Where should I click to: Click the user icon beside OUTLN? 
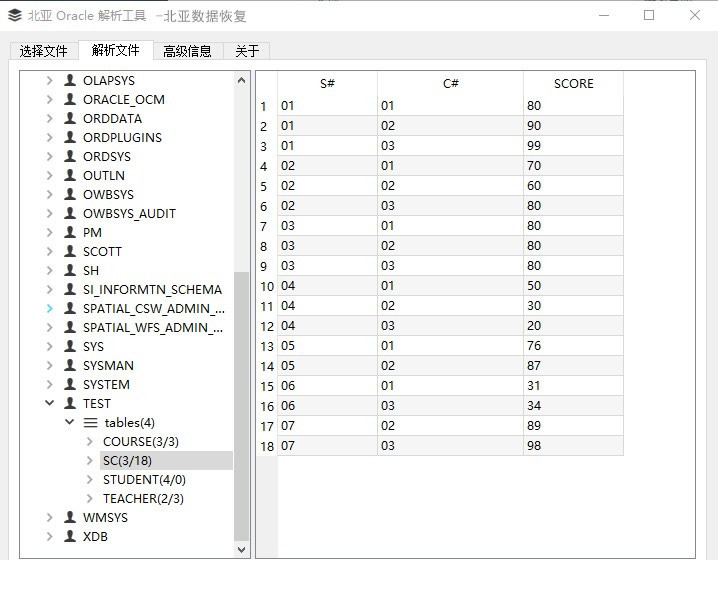coord(70,175)
